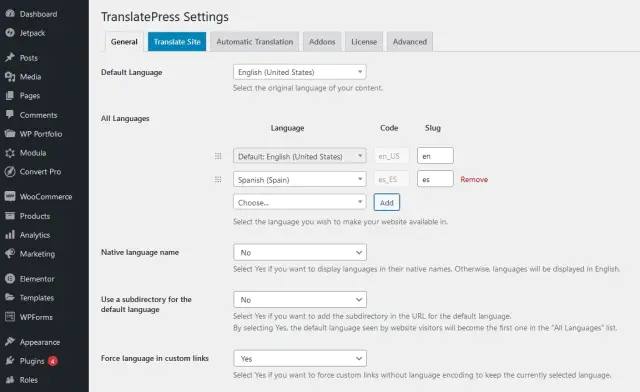This screenshot has width=640, height=392.
Task: Click the disabled es_ES code field
Action: tap(391, 179)
